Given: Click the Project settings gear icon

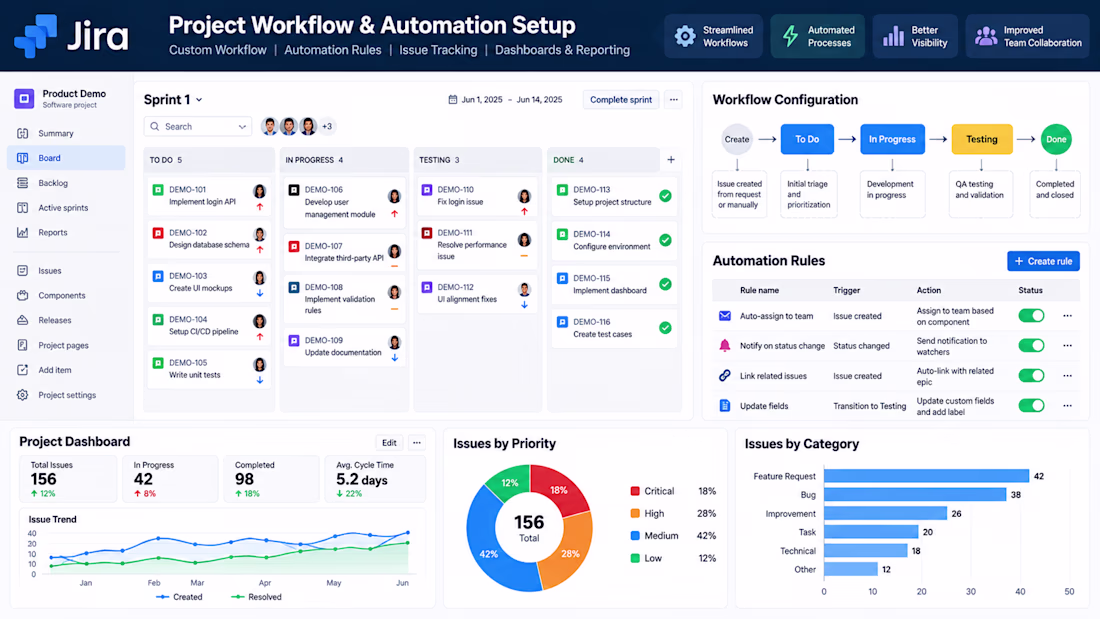Looking at the screenshot, I should tap(22, 395).
